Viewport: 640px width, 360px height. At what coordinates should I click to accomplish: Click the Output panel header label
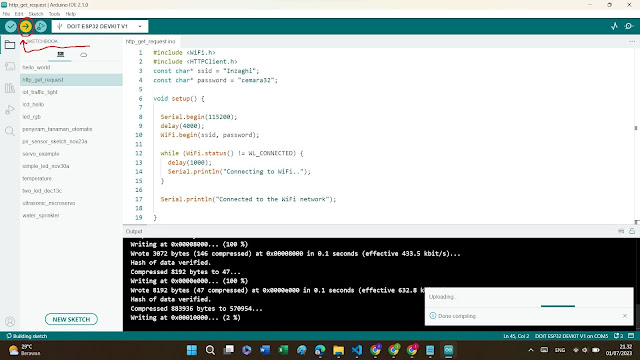(x=134, y=231)
